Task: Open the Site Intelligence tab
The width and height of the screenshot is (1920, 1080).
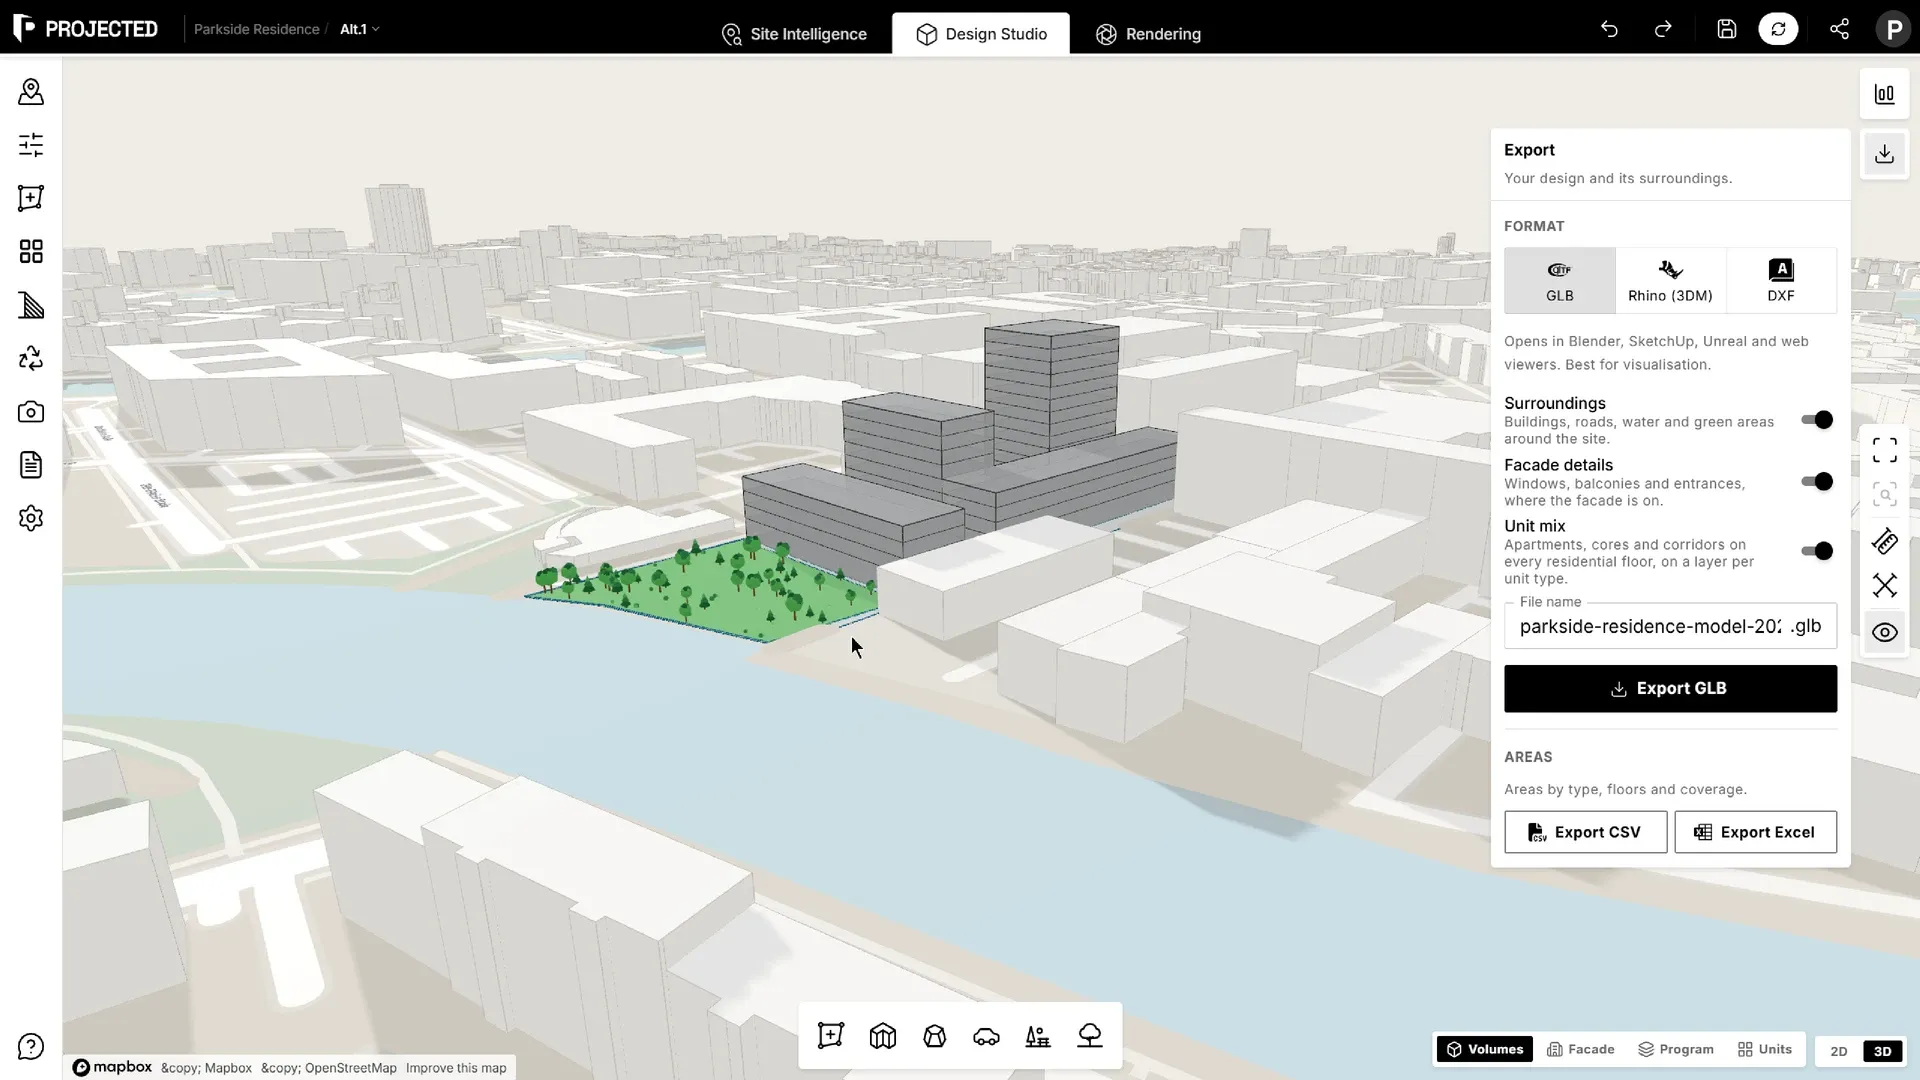Action: [794, 34]
